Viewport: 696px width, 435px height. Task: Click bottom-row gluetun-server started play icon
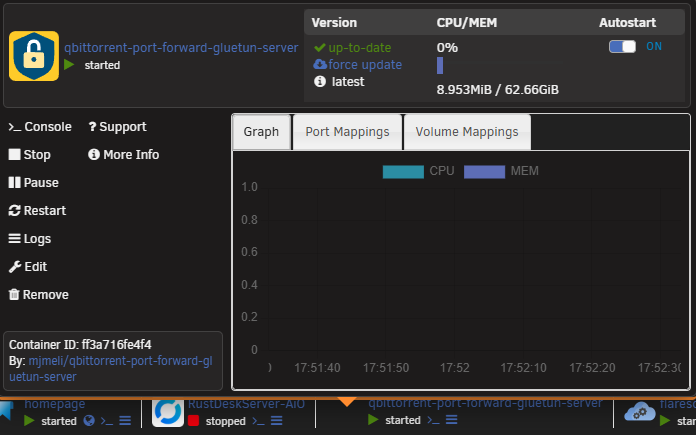click(373, 419)
